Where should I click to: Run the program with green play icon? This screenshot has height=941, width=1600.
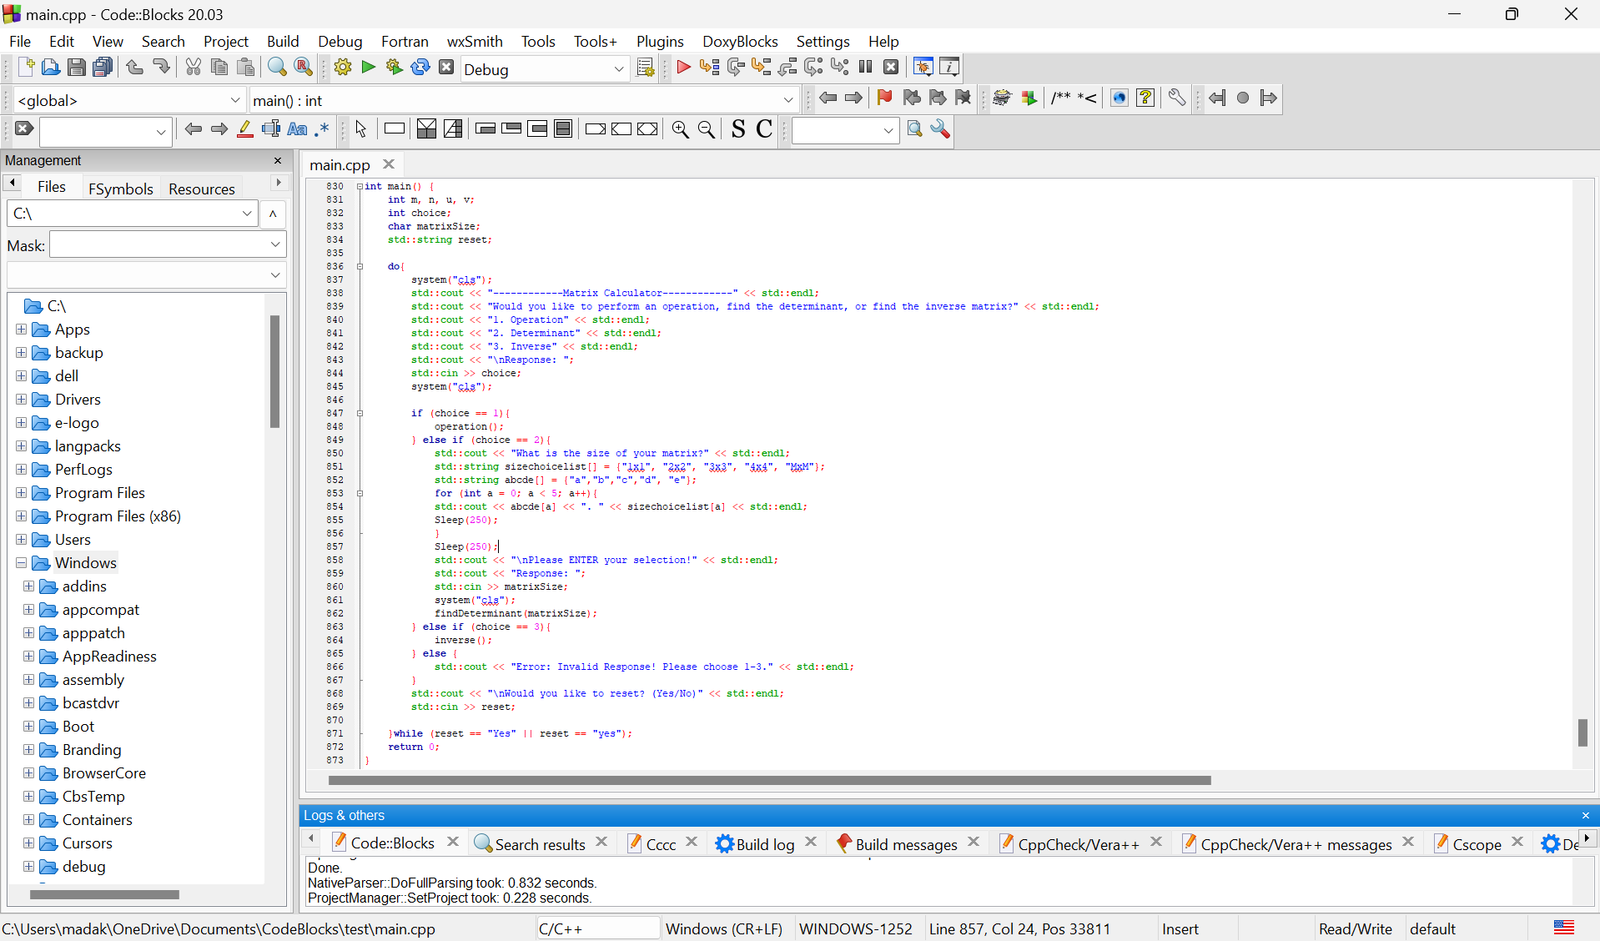coord(368,67)
